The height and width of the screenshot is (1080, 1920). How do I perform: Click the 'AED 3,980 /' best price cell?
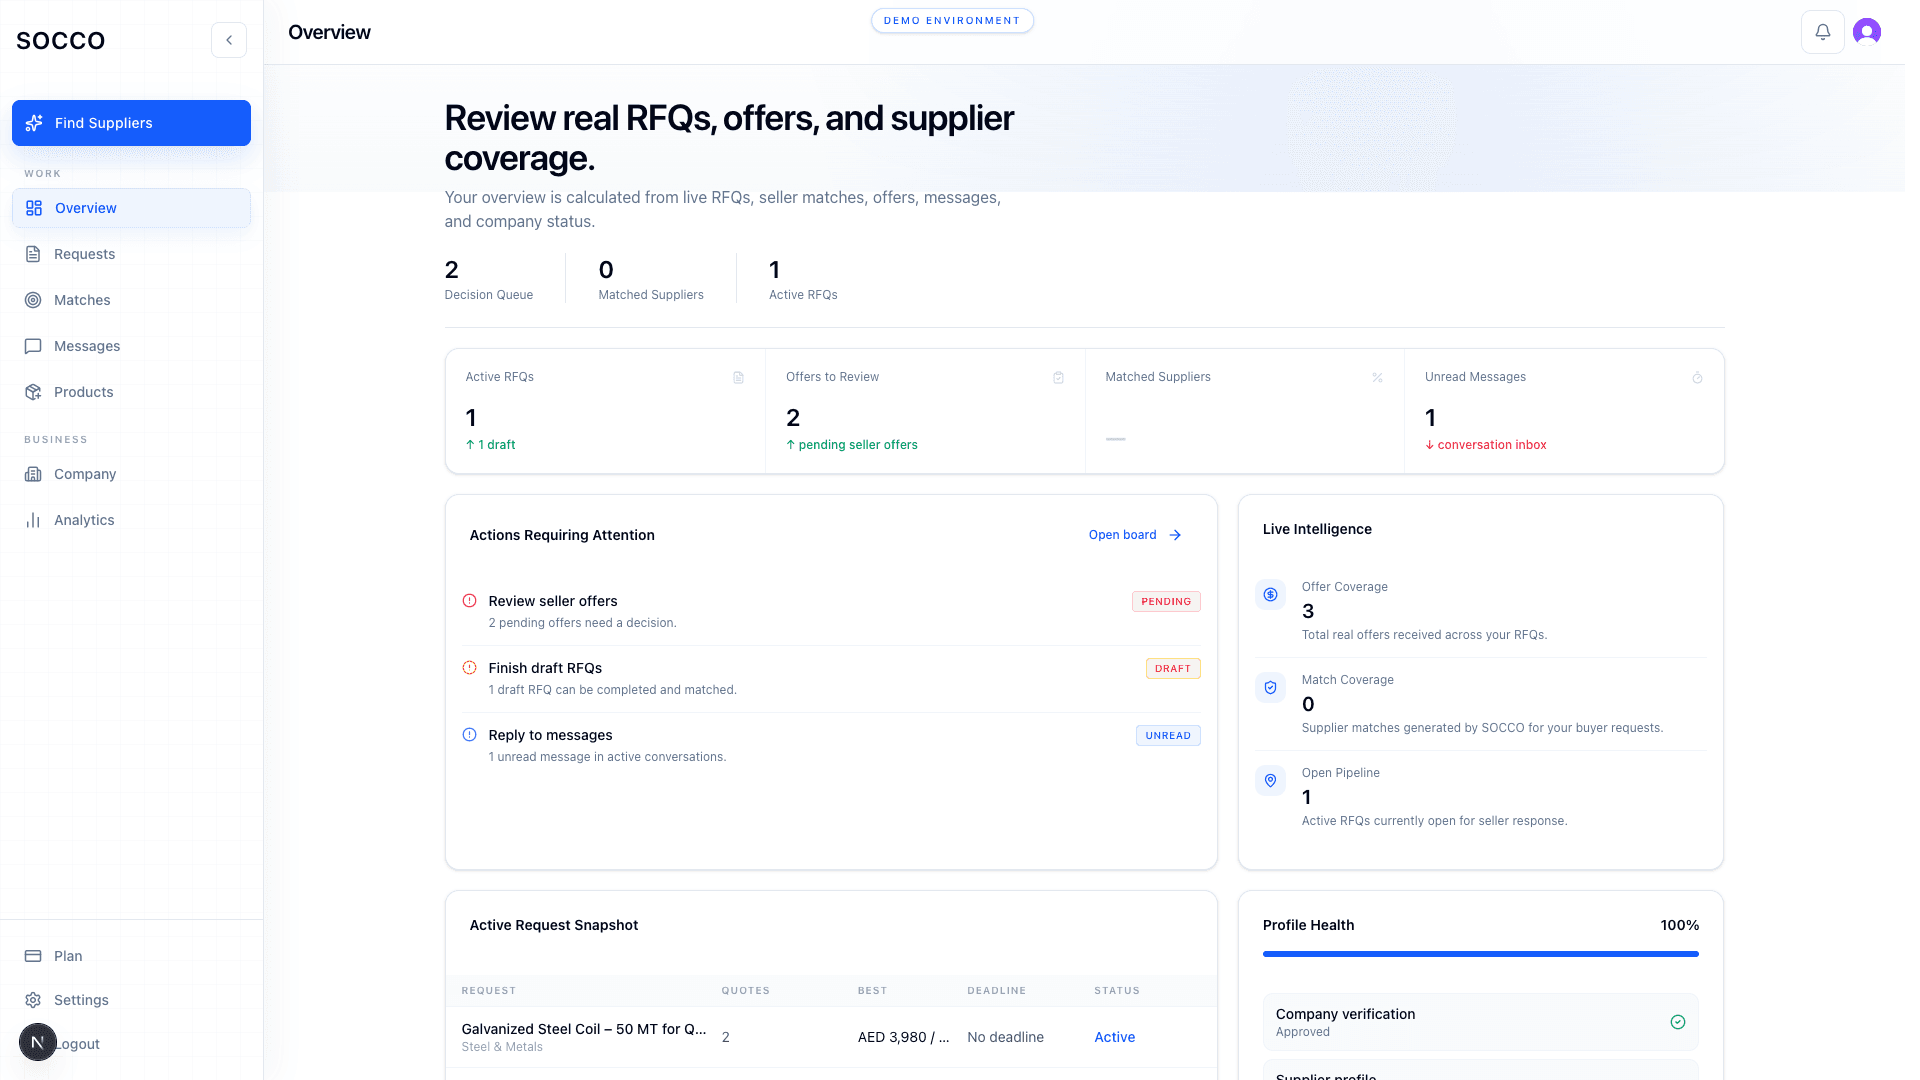pos(903,1037)
